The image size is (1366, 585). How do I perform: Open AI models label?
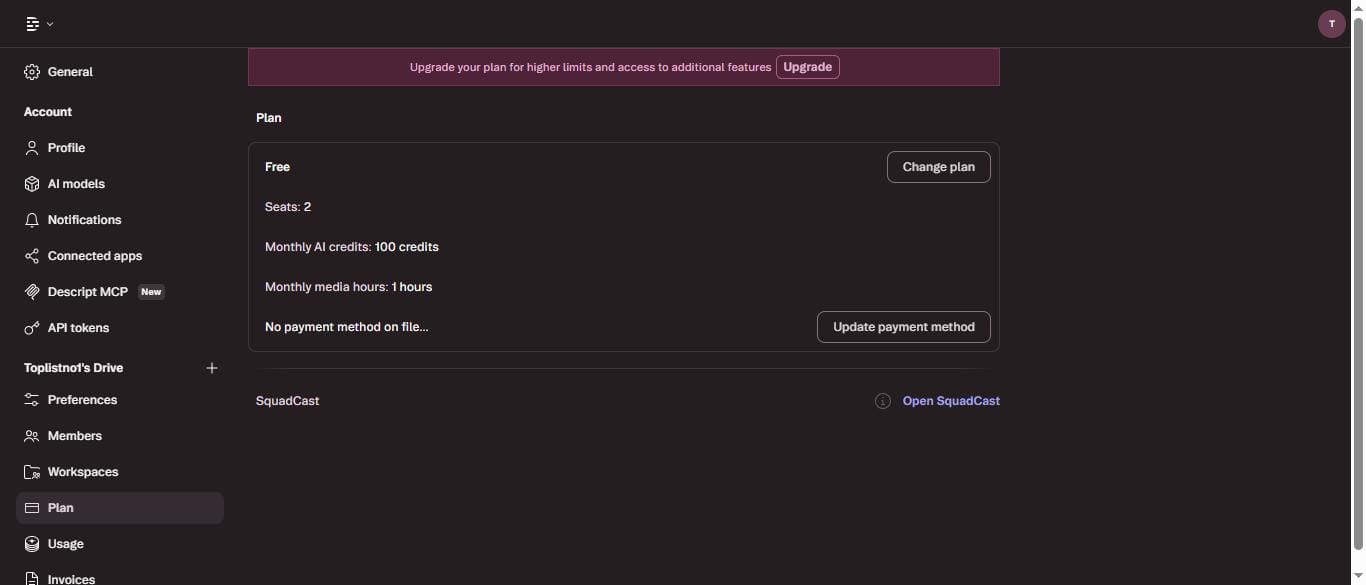[x=76, y=184]
